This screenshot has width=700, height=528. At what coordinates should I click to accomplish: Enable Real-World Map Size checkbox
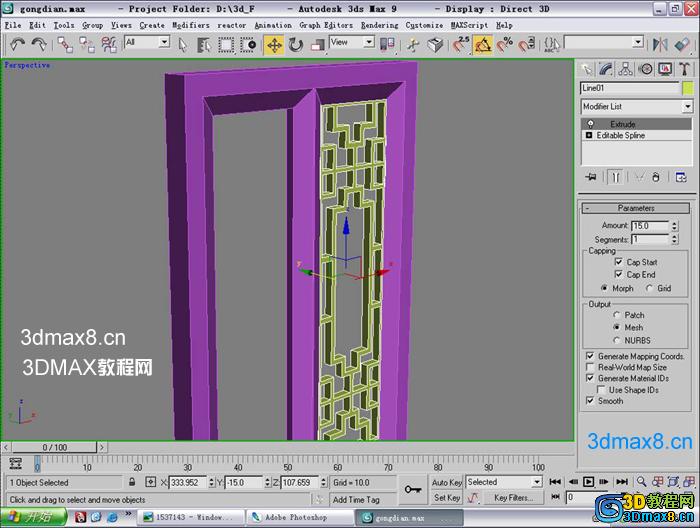click(x=590, y=367)
